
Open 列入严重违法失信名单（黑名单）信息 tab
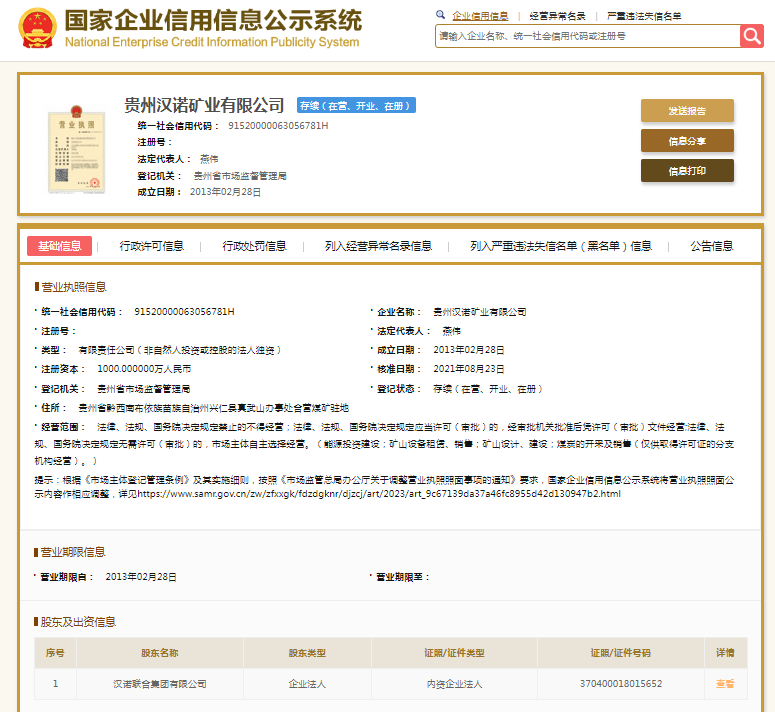coord(560,246)
